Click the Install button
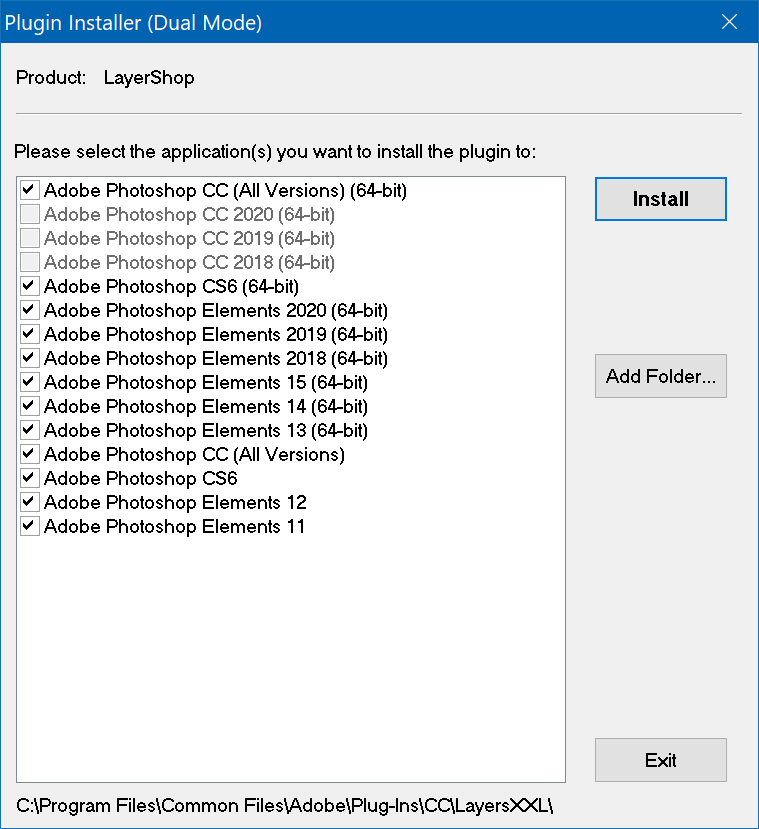 tap(660, 199)
